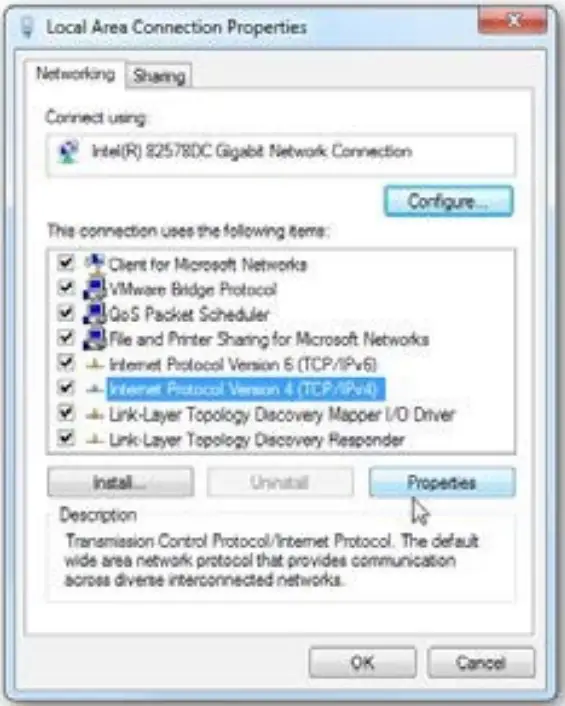Click the TCP/IPv6 protocol icon
This screenshot has width=565, height=706.
pyautogui.click(x=95, y=364)
